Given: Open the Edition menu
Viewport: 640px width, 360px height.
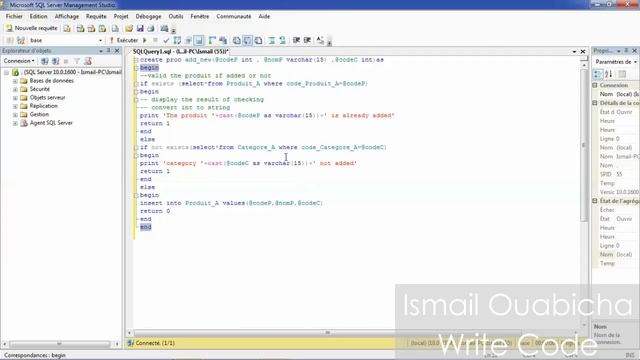Looking at the screenshot, I should point(38,16).
